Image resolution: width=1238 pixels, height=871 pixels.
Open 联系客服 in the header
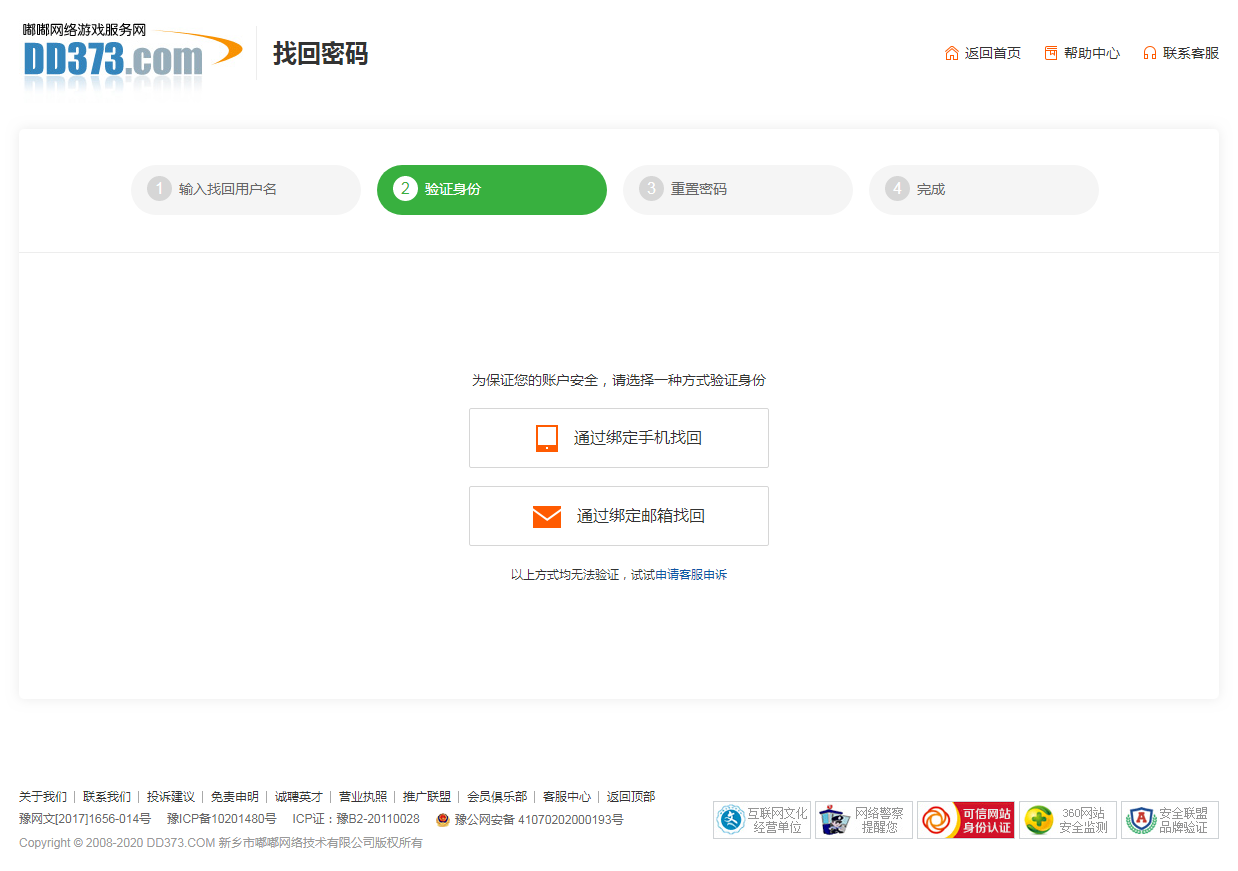1191,53
